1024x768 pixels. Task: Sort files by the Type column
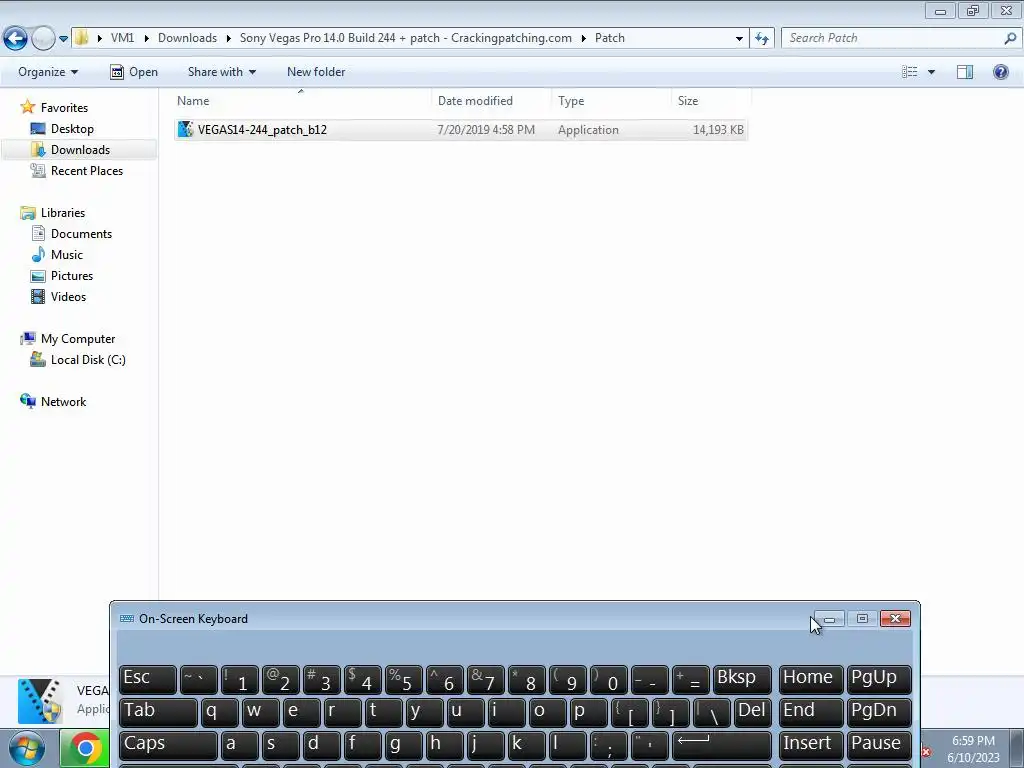point(611,101)
